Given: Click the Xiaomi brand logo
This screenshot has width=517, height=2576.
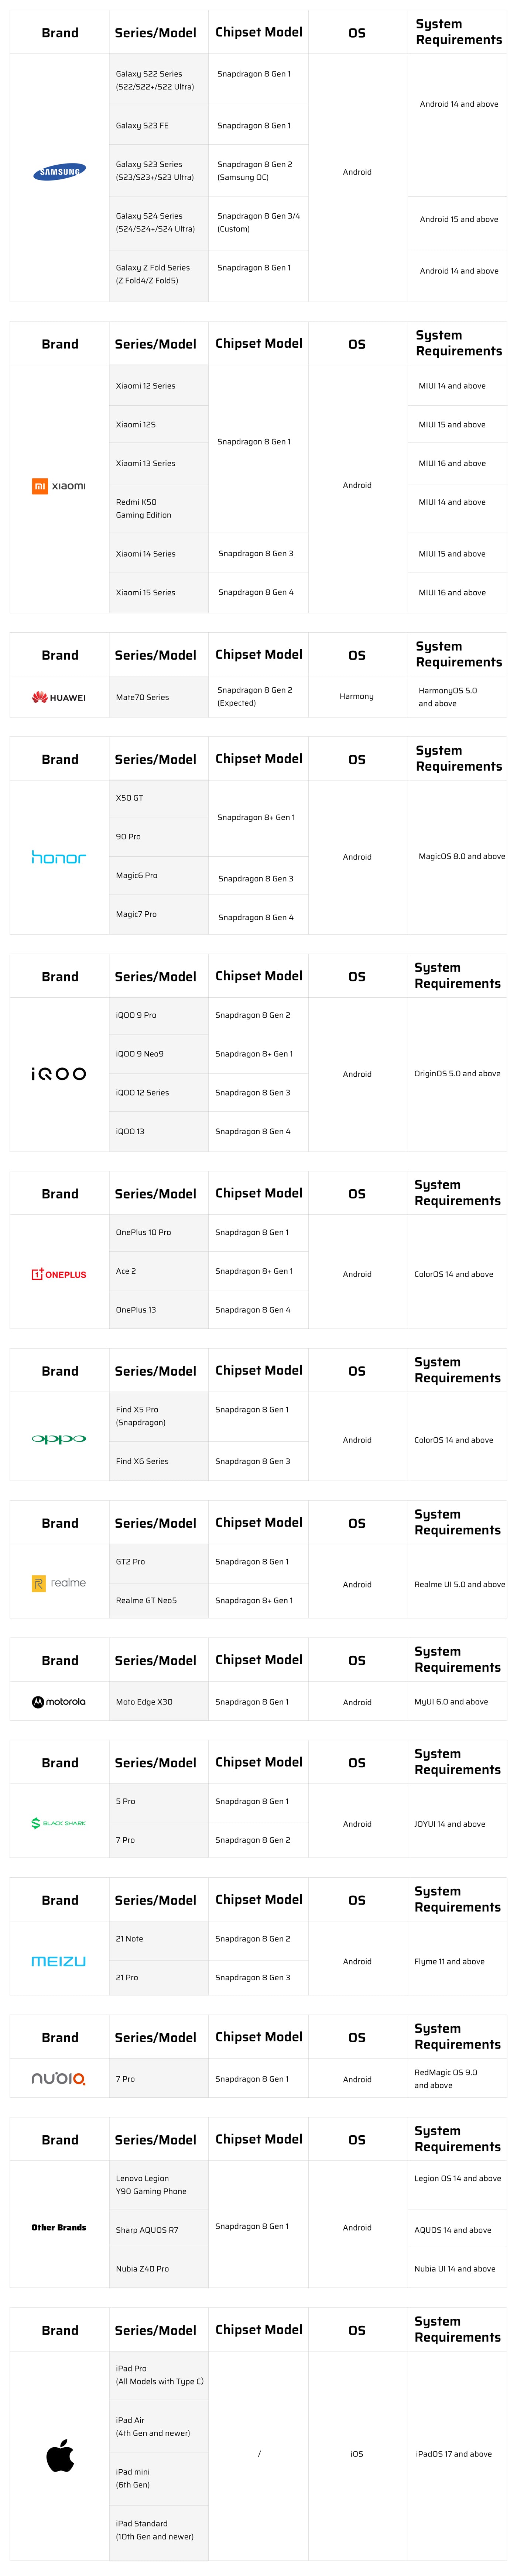Looking at the screenshot, I should coord(59,486).
